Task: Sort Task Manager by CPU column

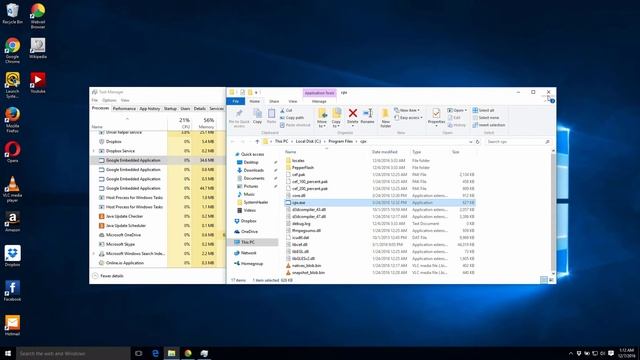Action: click(180, 123)
